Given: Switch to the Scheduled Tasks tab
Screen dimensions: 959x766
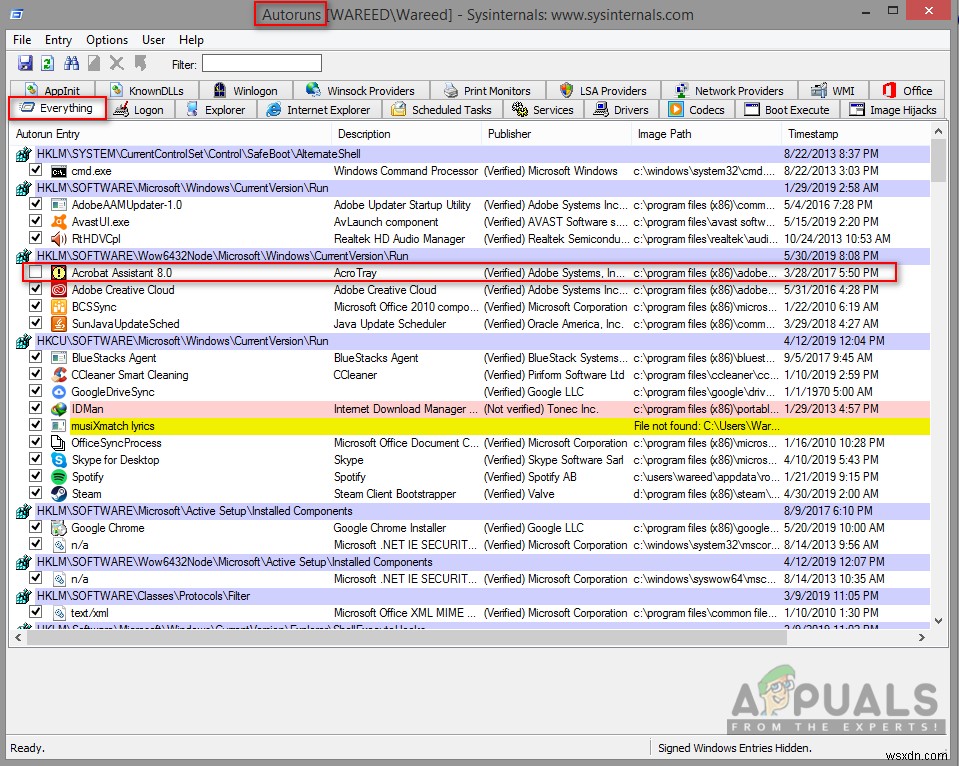Looking at the screenshot, I should 442,110.
